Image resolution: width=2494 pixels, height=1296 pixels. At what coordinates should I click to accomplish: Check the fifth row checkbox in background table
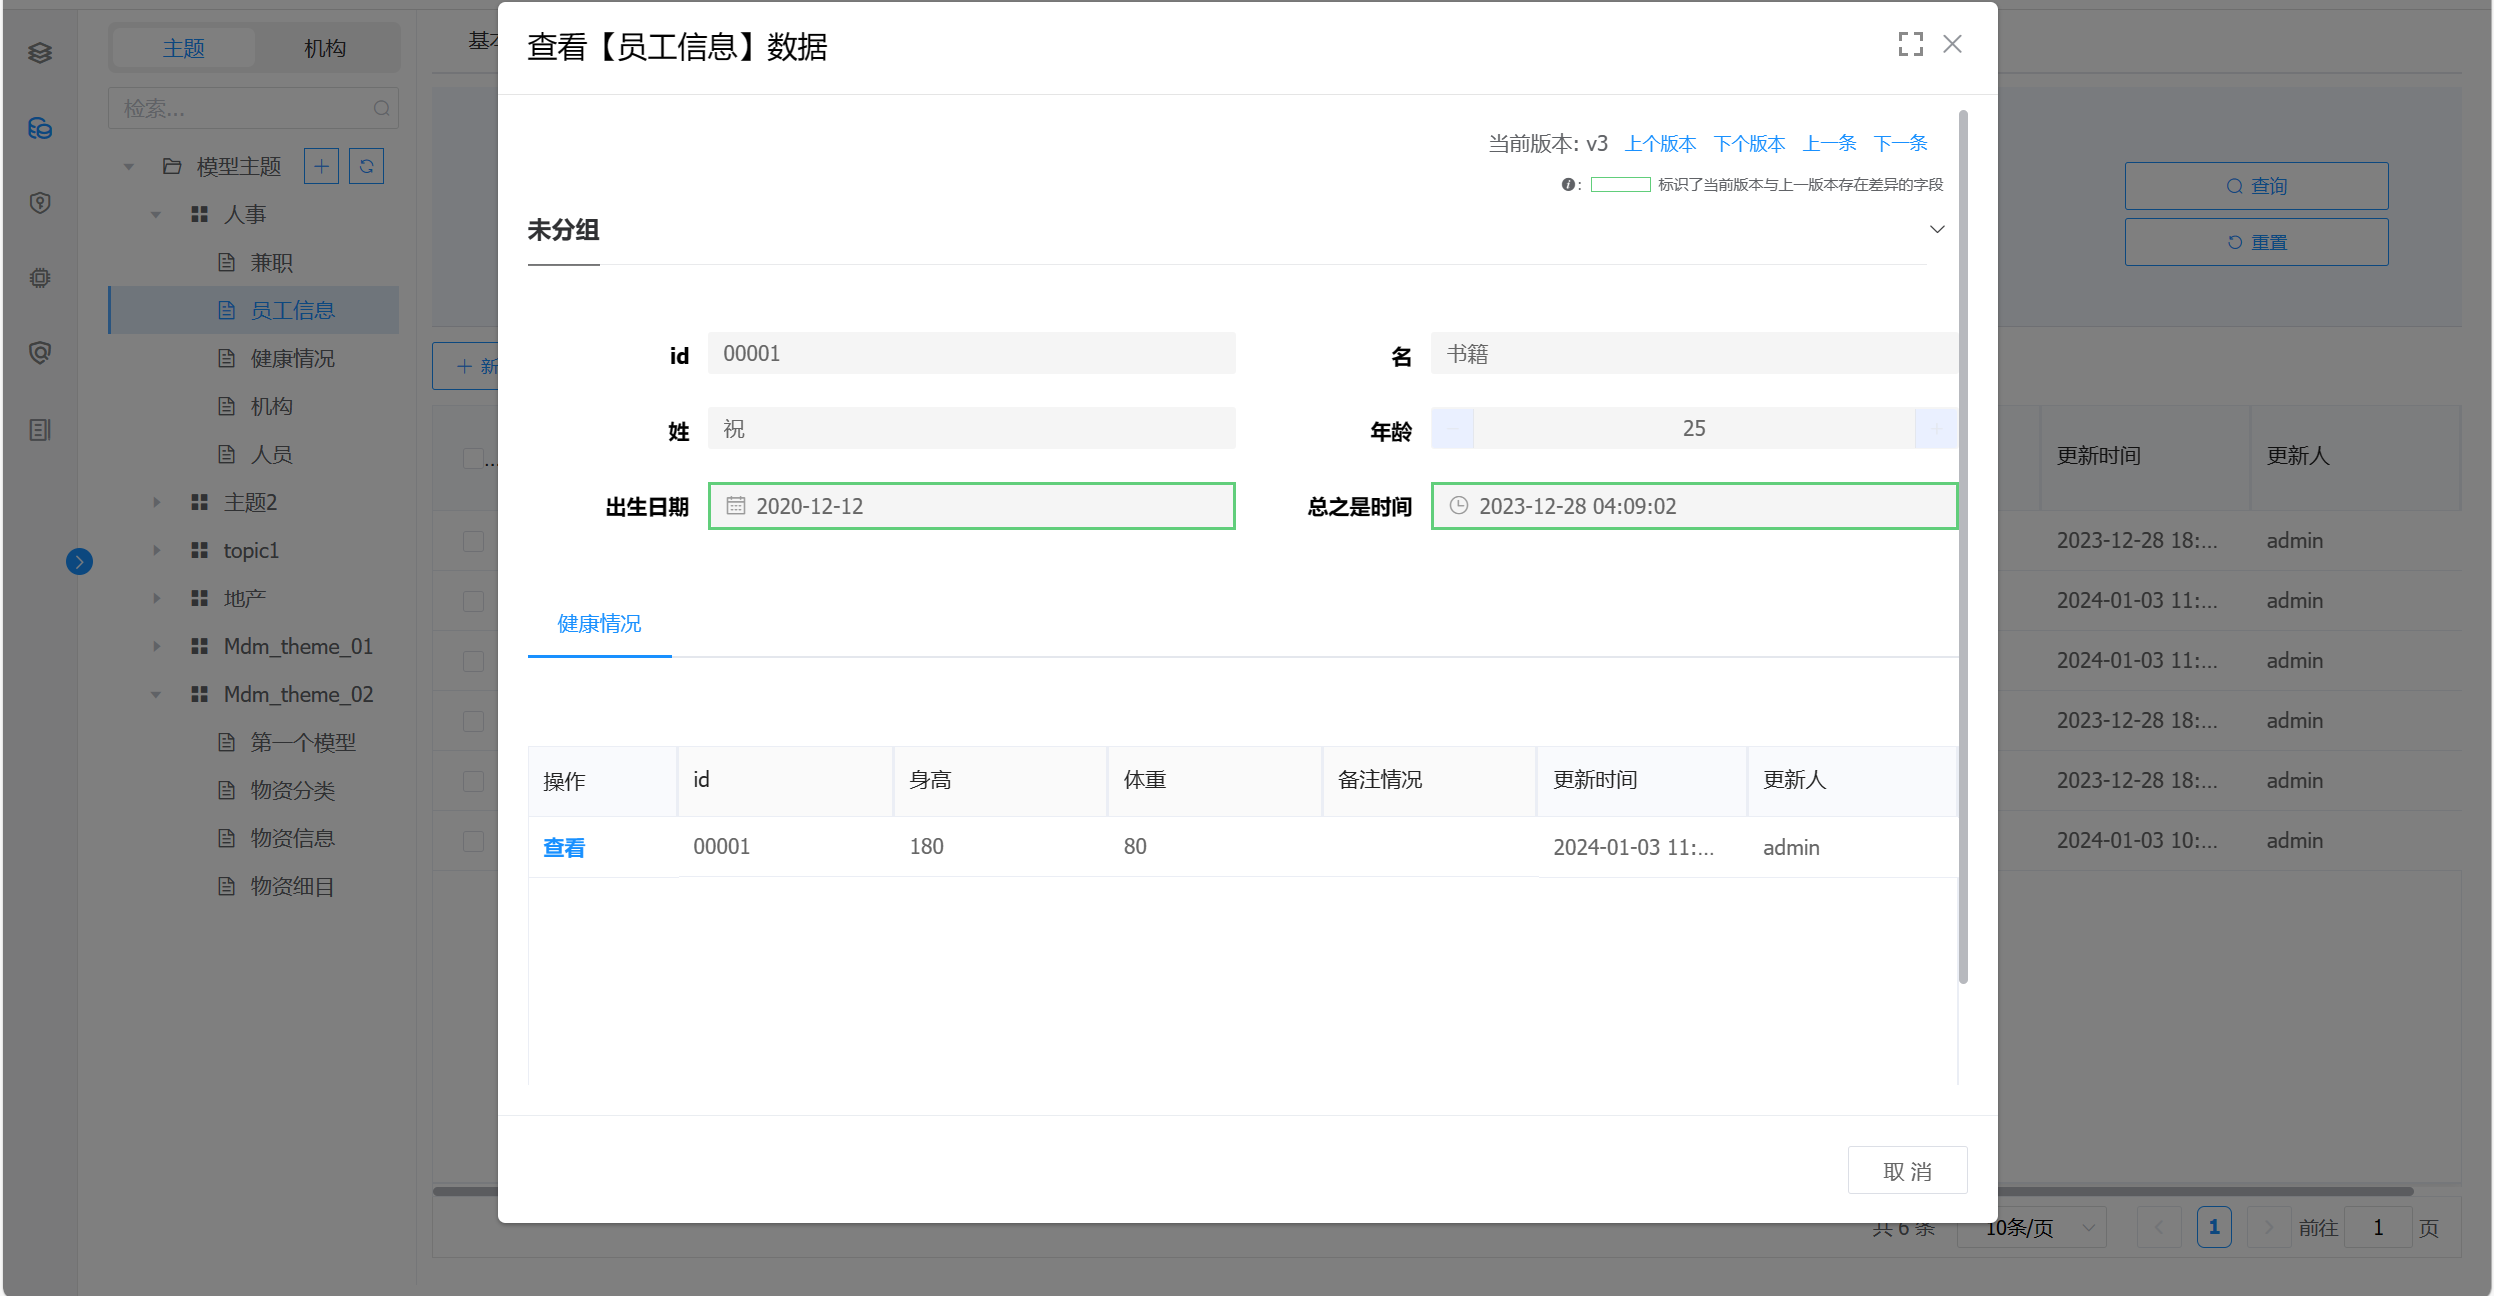[473, 781]
